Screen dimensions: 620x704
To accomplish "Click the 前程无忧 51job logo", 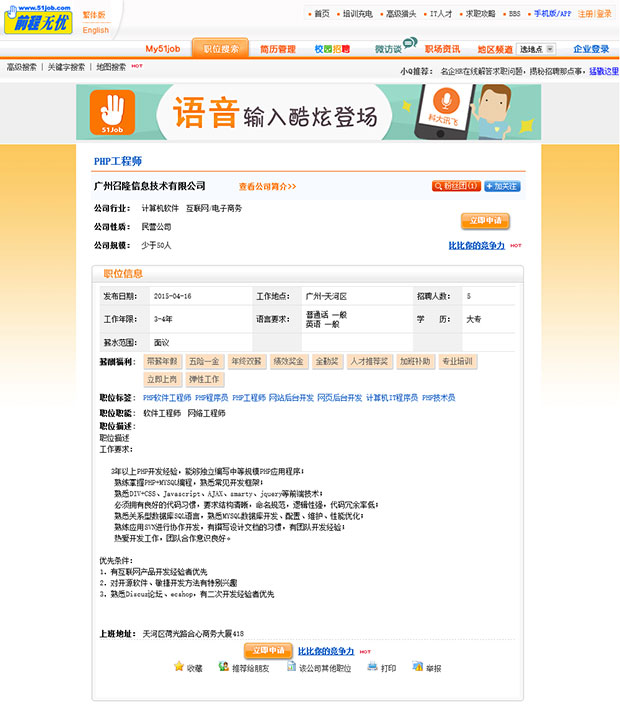I will 38,20.
